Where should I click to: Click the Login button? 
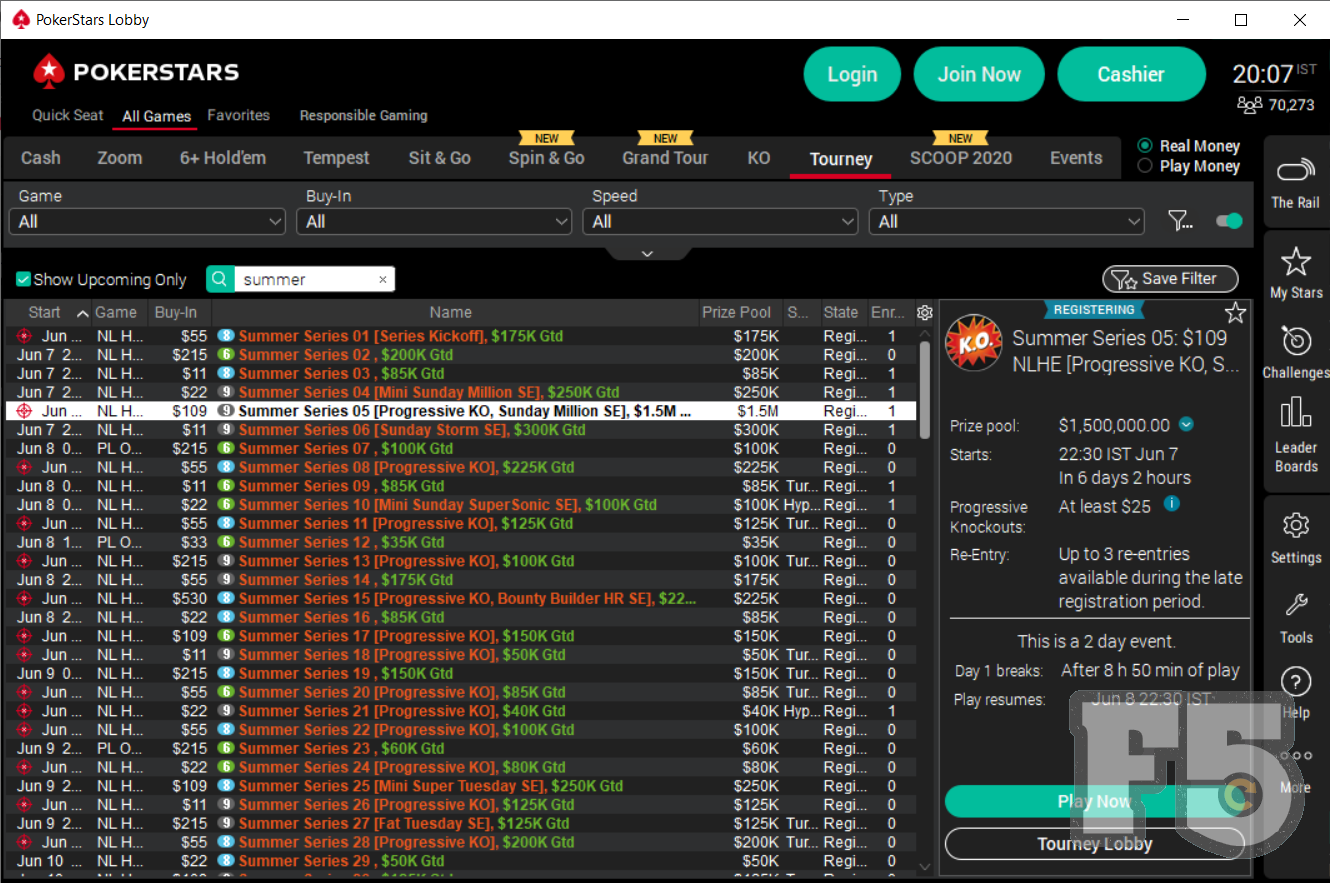(x=852, y=74)
